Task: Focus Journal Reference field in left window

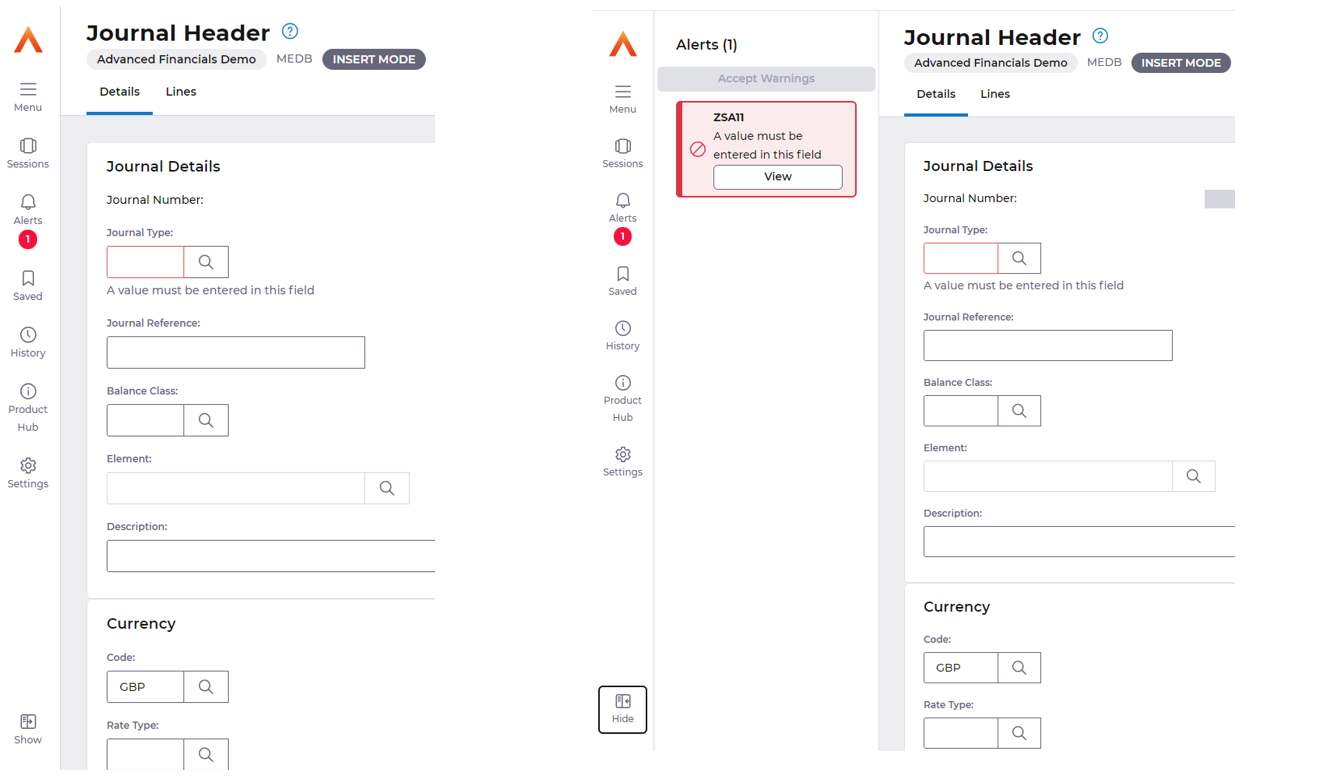Action: pyautogui.click(x=236, y=352)
